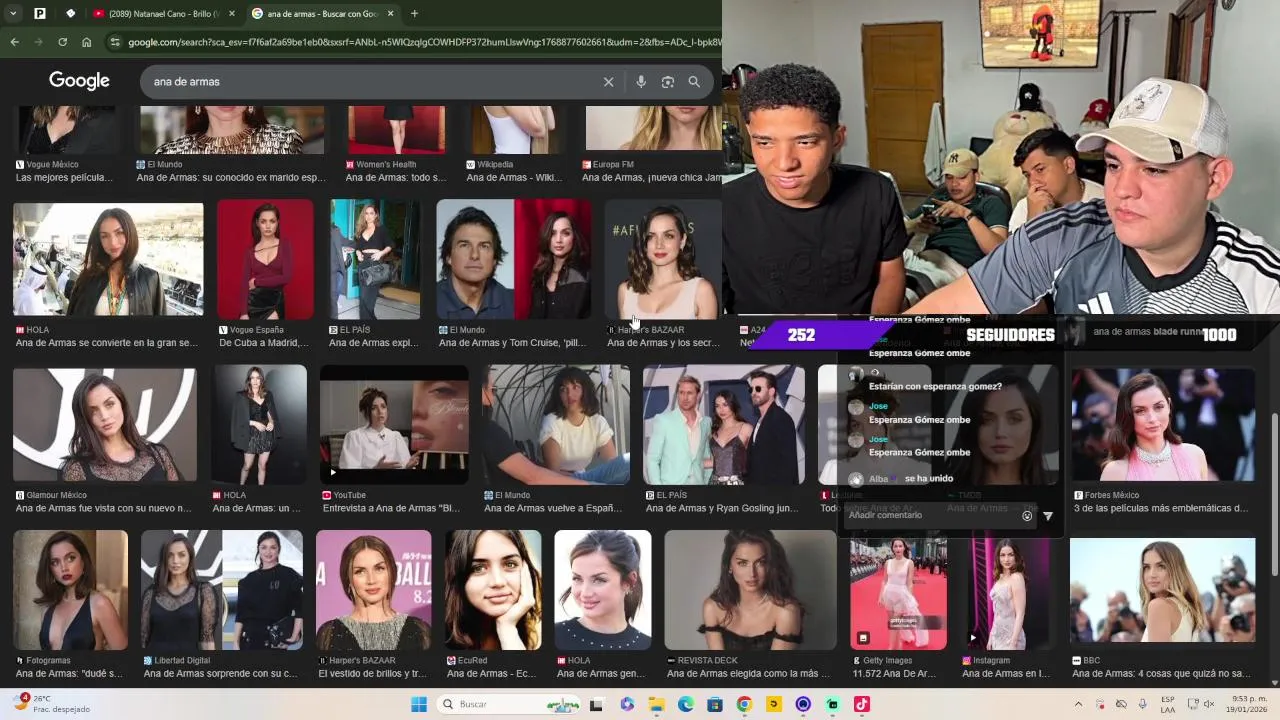Open Task View in the taskbar
Viewport: 1280px width, 720px height.
[x=597, y=704]
